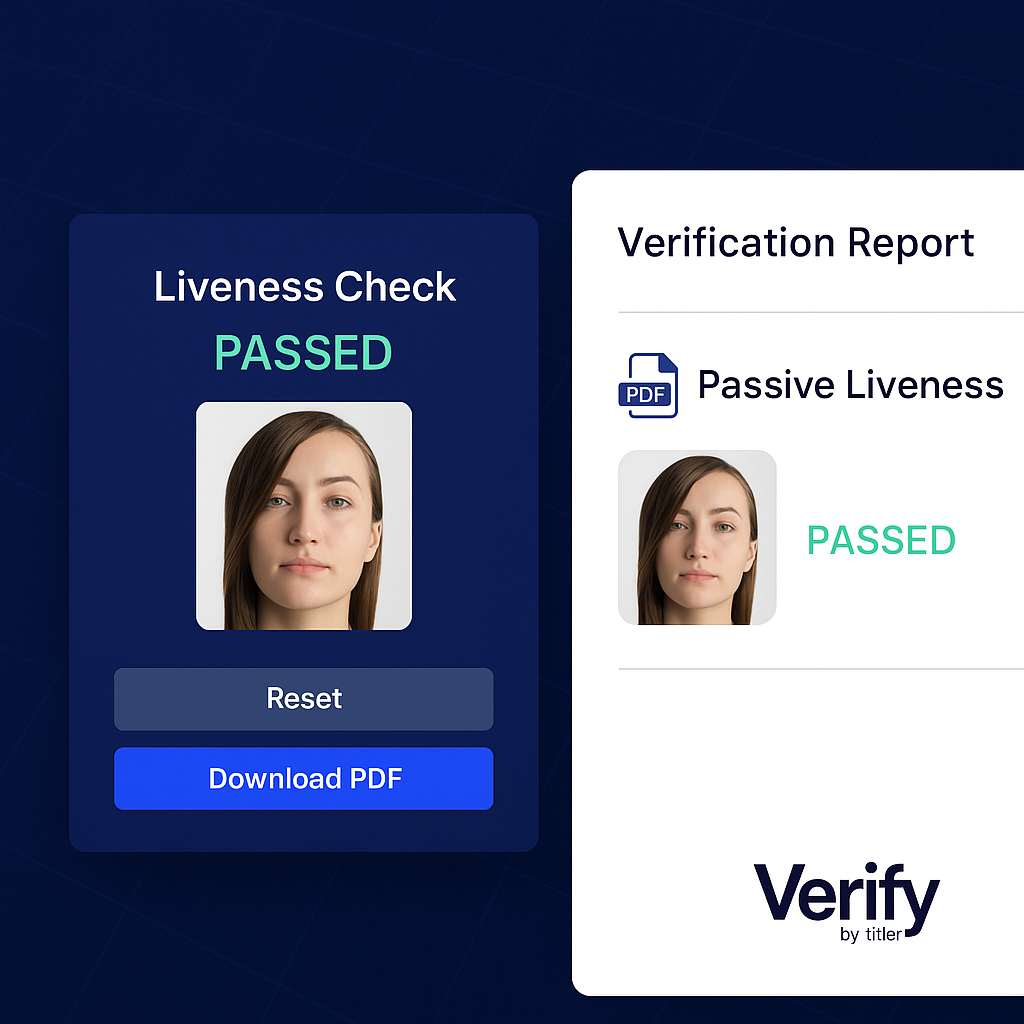
Task: Click green PASSED under Liveness Check heading
Action: click(303, 353)
